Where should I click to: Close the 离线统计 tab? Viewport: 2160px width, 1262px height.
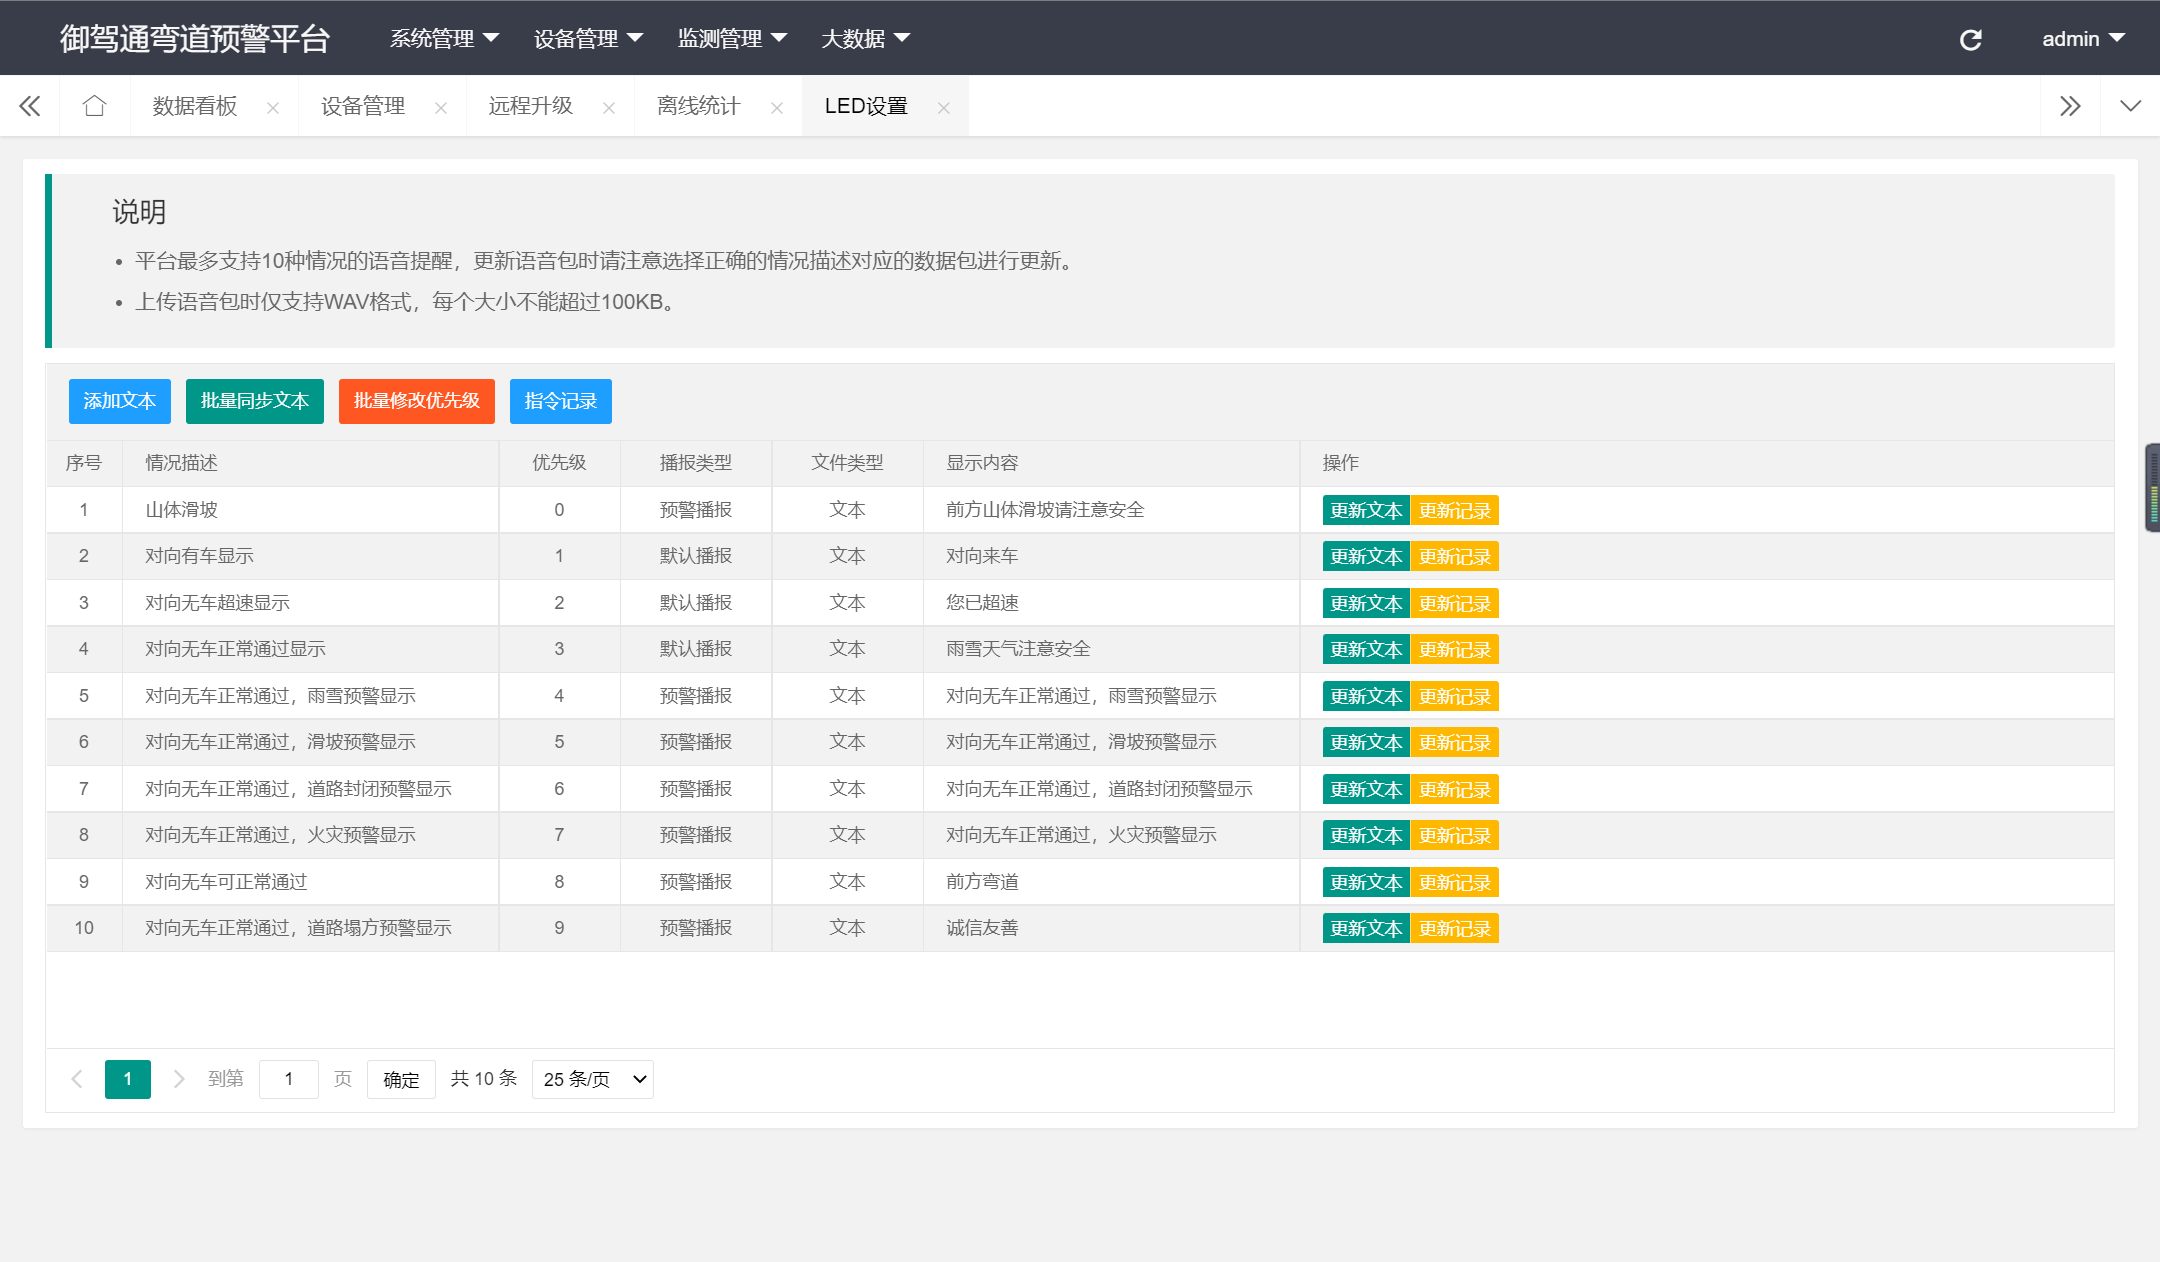click(x=777, y=108)
